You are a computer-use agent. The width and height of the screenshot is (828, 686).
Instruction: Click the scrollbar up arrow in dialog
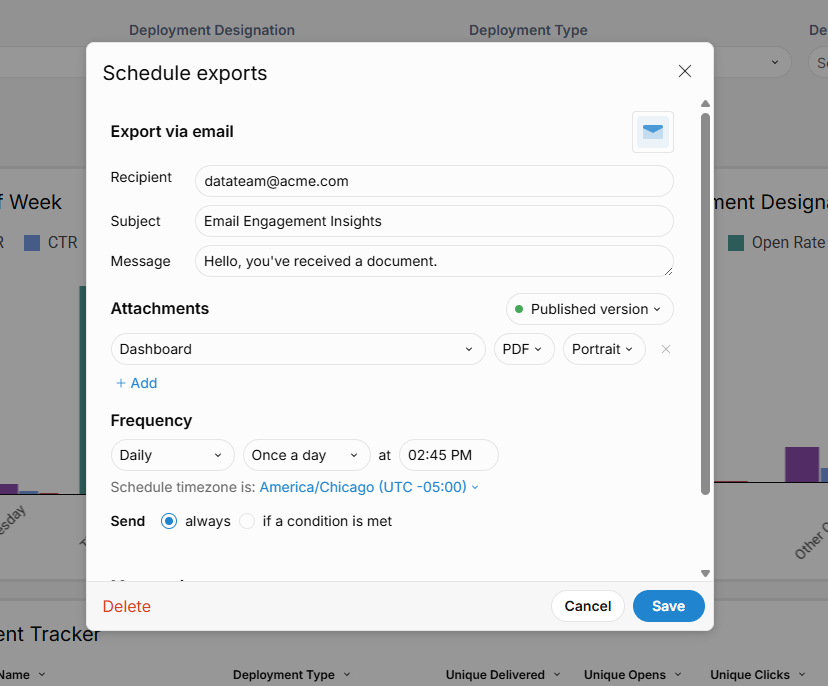705,104
